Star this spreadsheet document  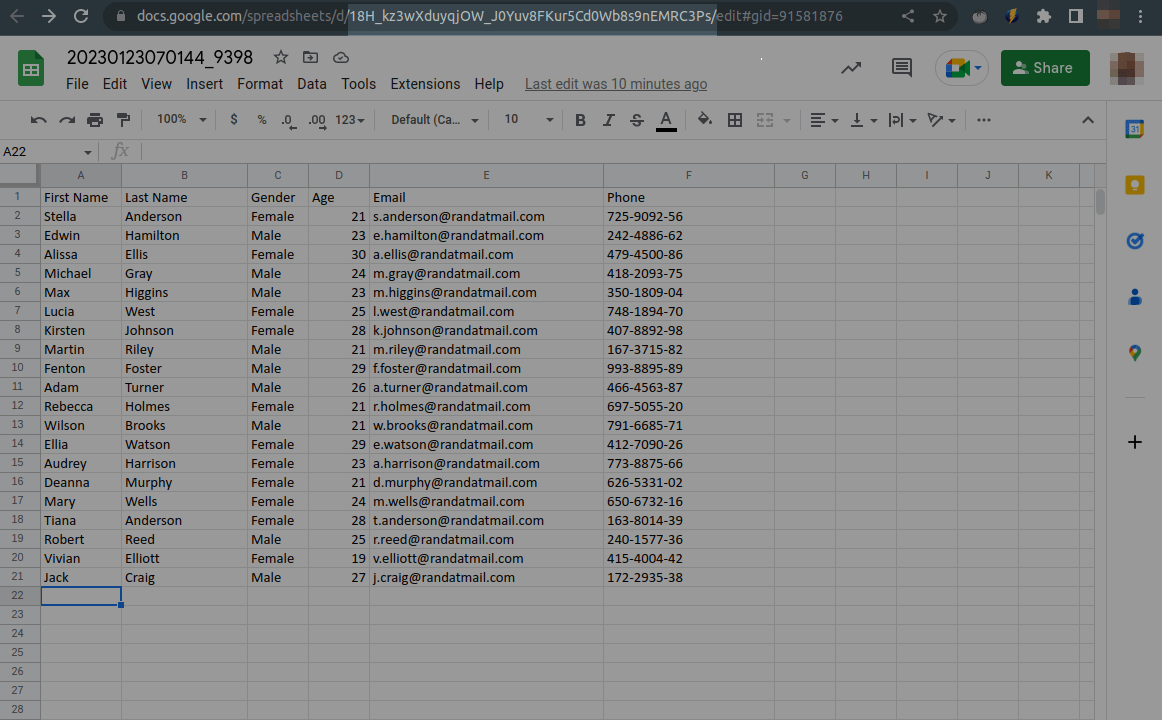(x=281, y=57)
